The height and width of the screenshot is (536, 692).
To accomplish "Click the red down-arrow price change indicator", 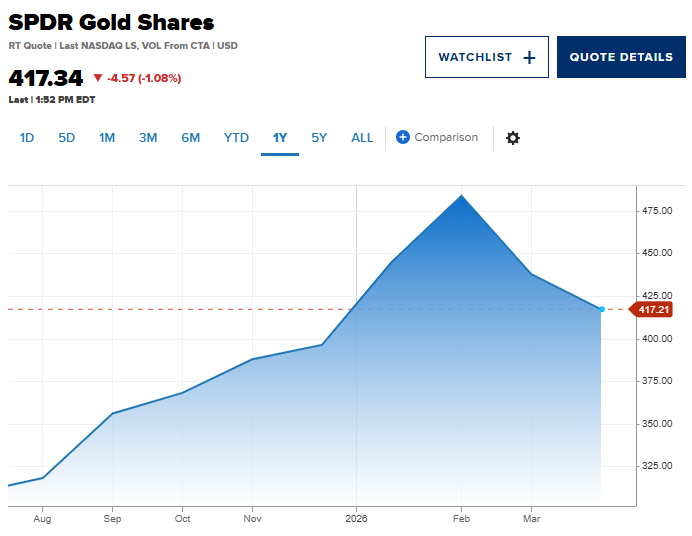I will pyautogui.click(x=98, y=78).
